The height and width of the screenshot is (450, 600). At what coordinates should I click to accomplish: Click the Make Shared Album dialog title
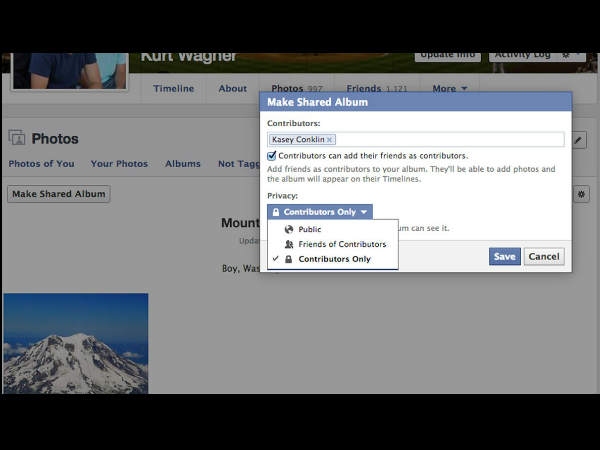pyautogui.click(x=318, y=102)
